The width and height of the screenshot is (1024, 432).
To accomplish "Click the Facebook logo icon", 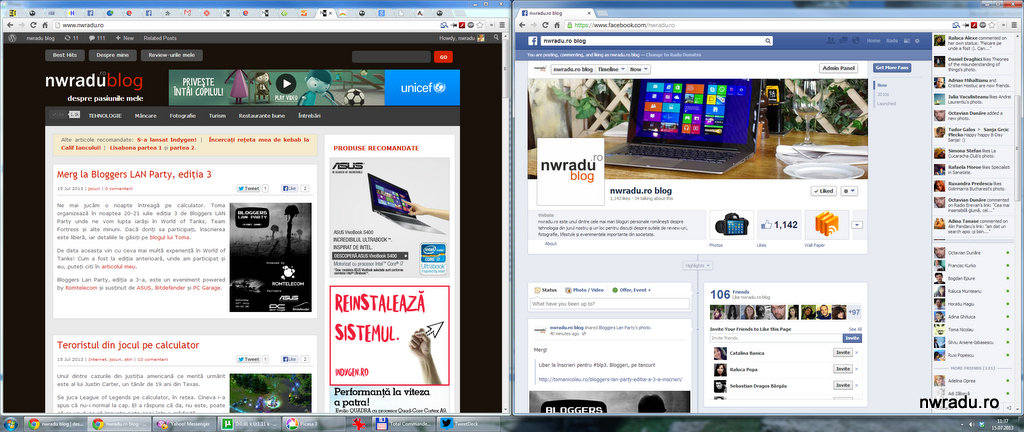I will coord(535,41).
